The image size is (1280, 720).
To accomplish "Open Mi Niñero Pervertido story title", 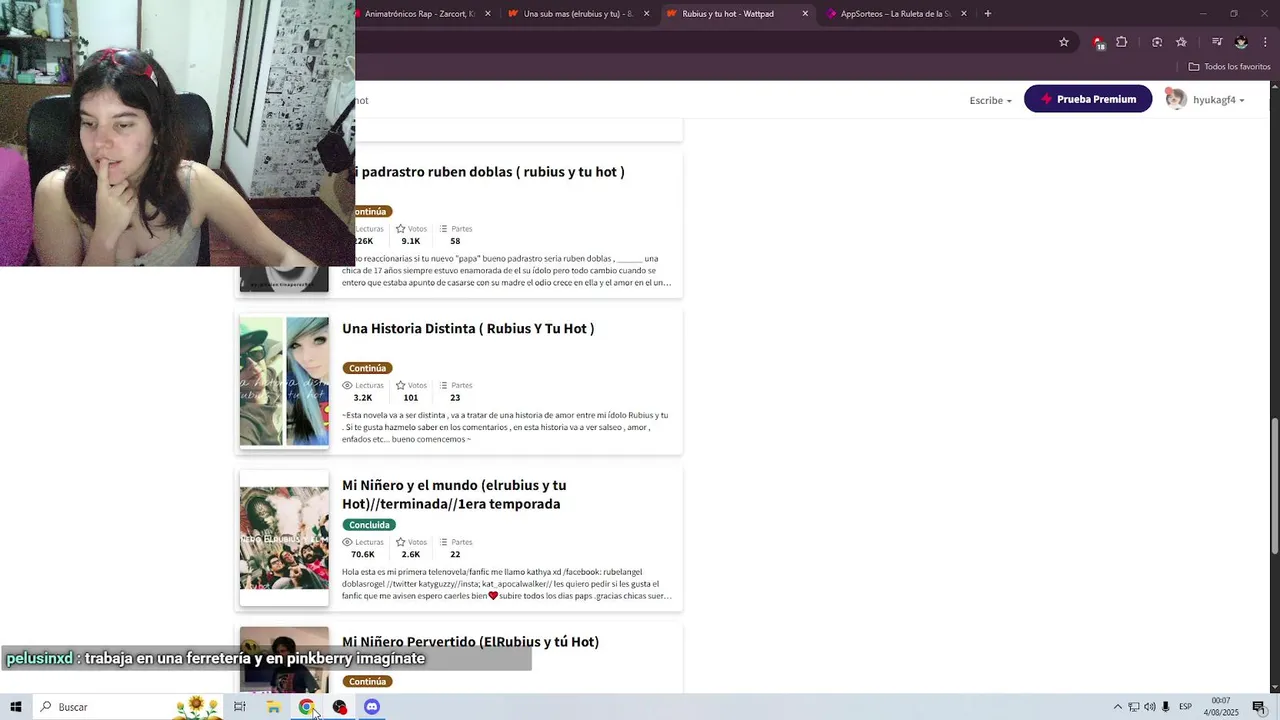I will coord(470,642).
